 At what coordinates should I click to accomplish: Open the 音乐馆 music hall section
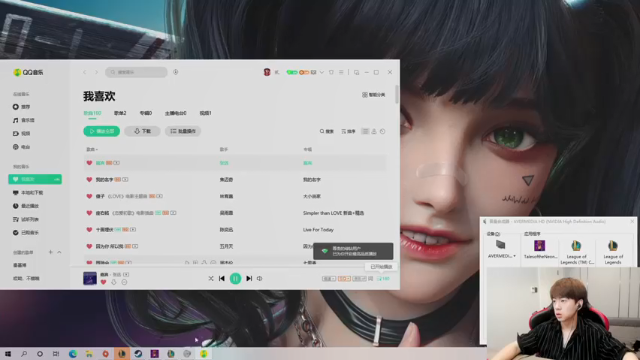24,120
